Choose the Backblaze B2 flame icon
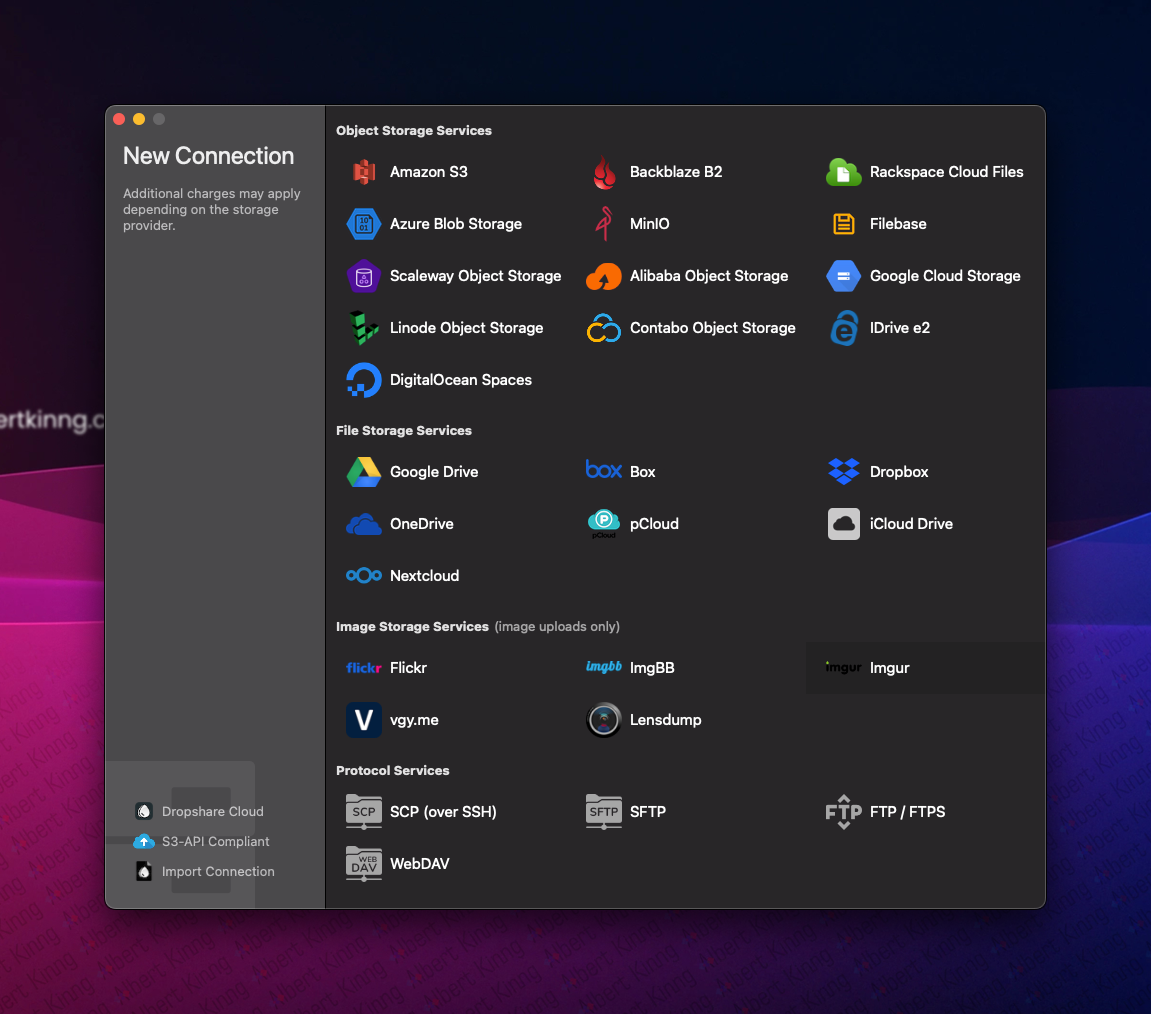The width and height of the screenshot is (1151, 1014). (604, 172)
